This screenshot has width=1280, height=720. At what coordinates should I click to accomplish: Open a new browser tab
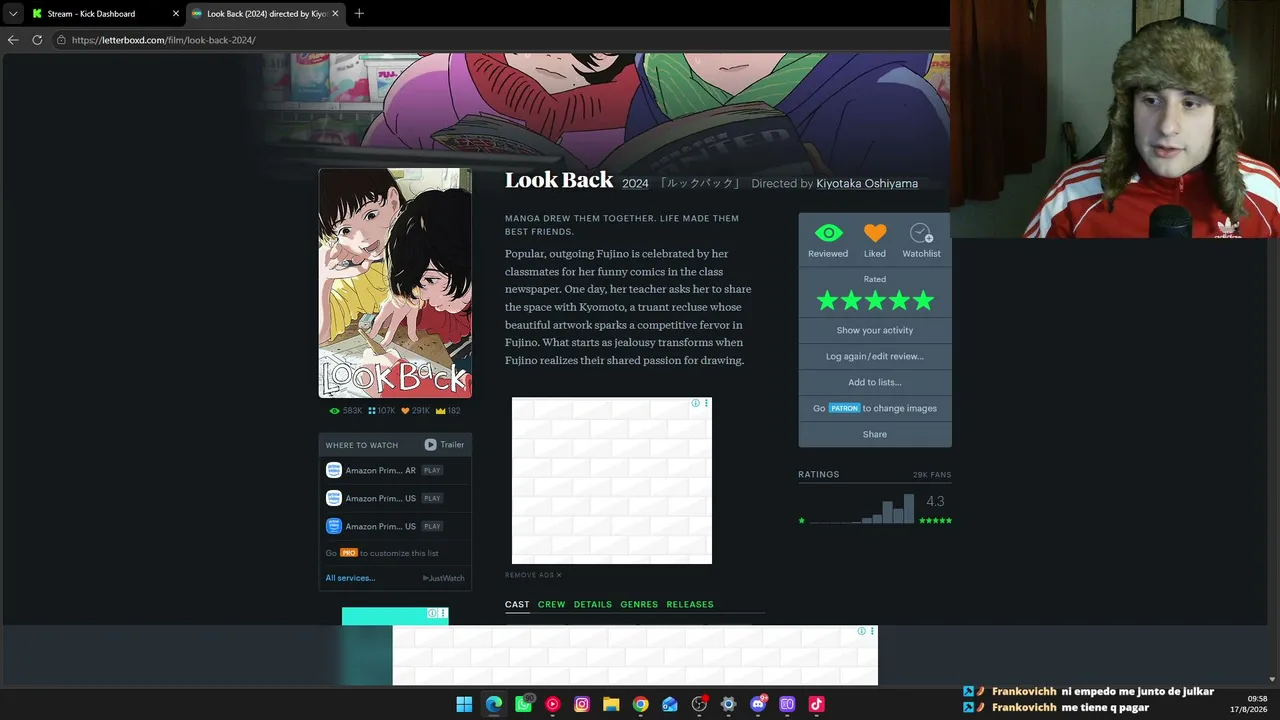pyautogui.click(x=359, y=14)
